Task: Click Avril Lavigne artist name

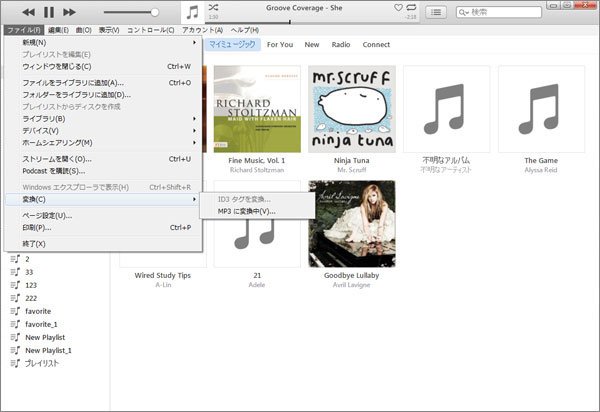Action: 351,285
